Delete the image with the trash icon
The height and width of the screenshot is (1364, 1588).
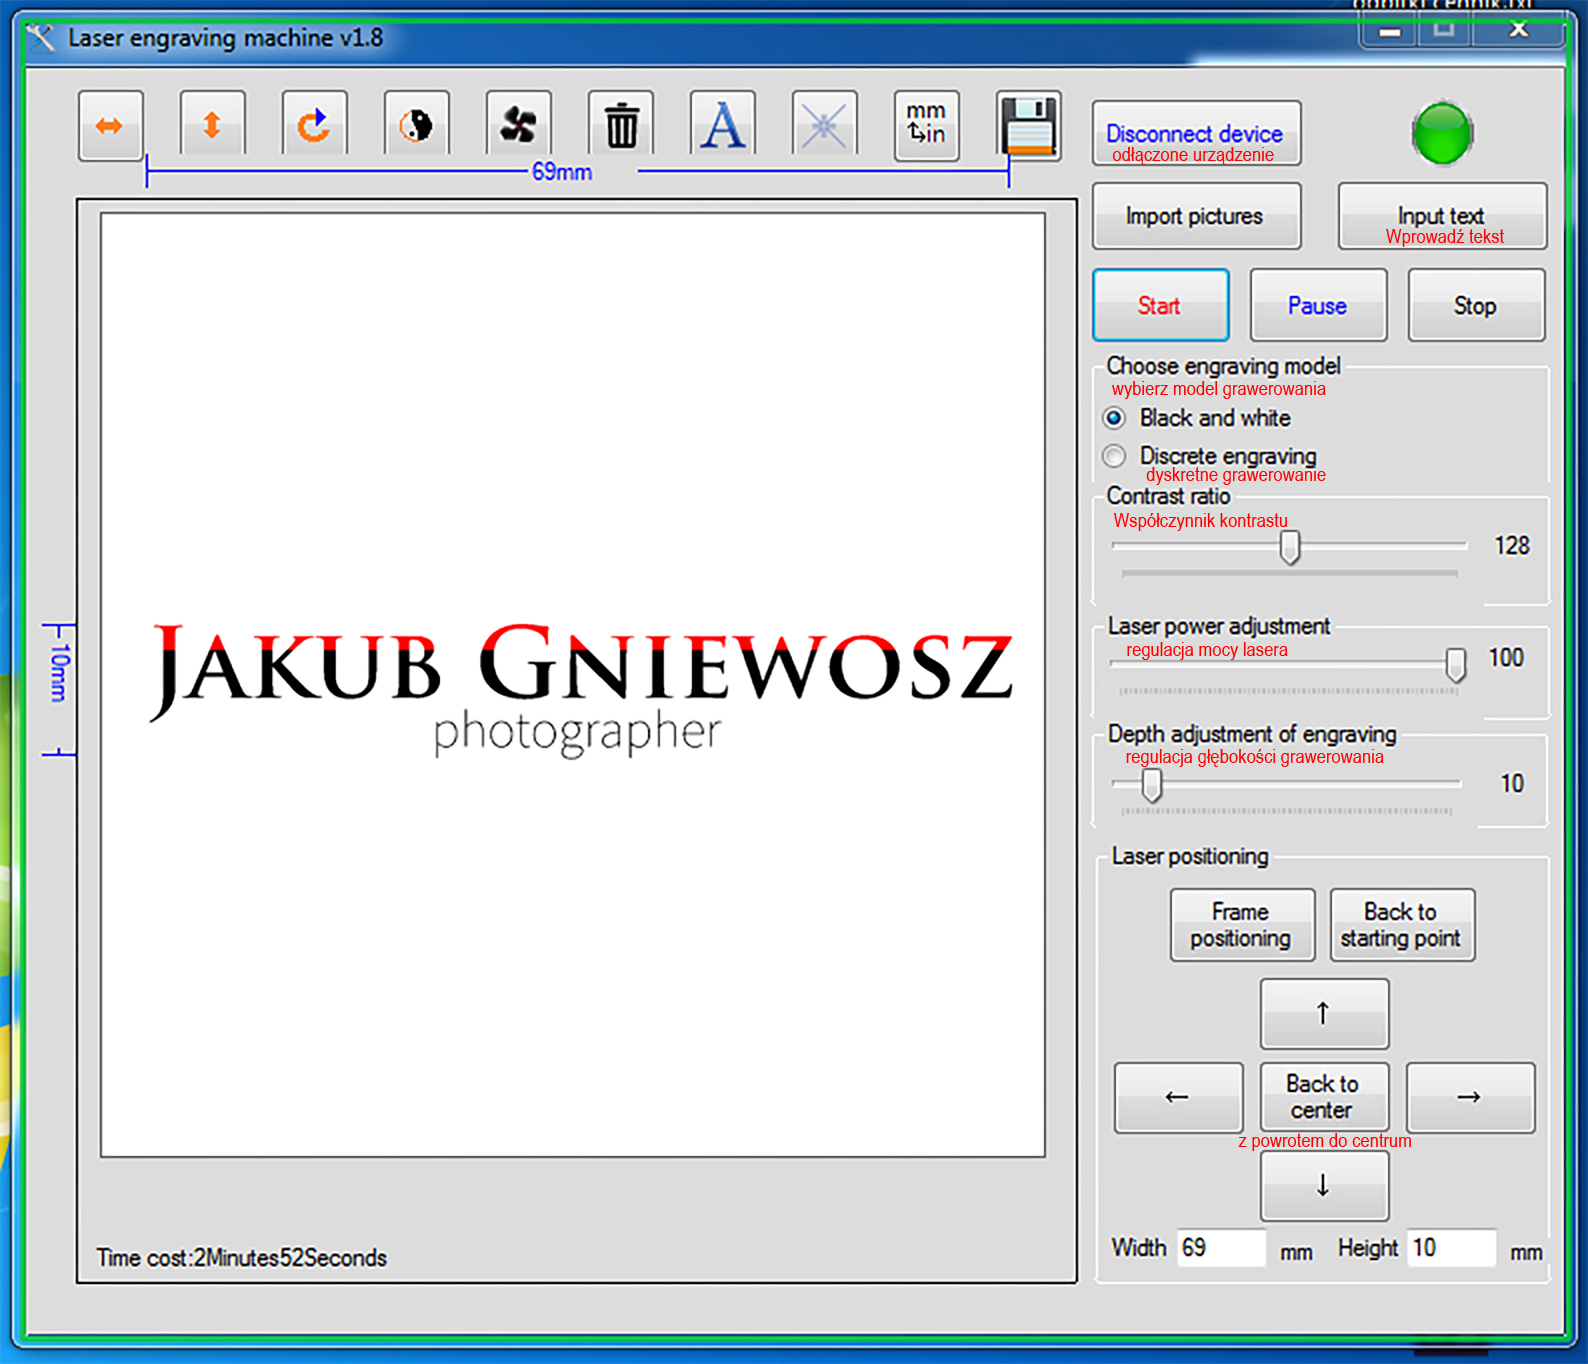point(621,126)
